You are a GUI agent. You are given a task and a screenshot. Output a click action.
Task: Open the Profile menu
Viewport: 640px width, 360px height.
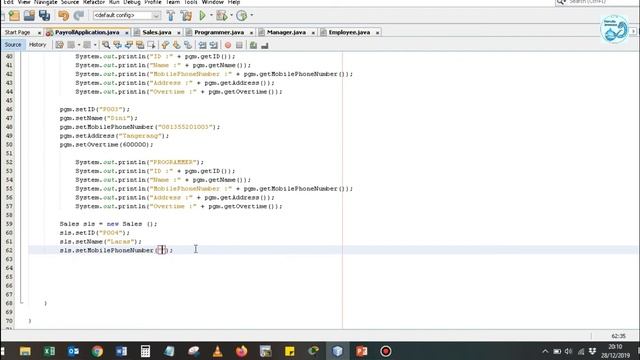tap(153, 2)
